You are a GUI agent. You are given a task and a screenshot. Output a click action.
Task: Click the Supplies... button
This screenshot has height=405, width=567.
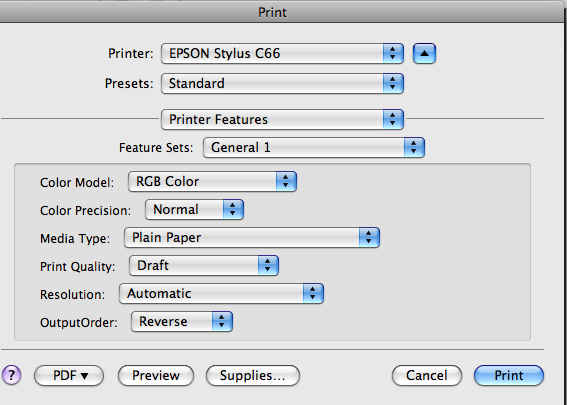point(253,375)
